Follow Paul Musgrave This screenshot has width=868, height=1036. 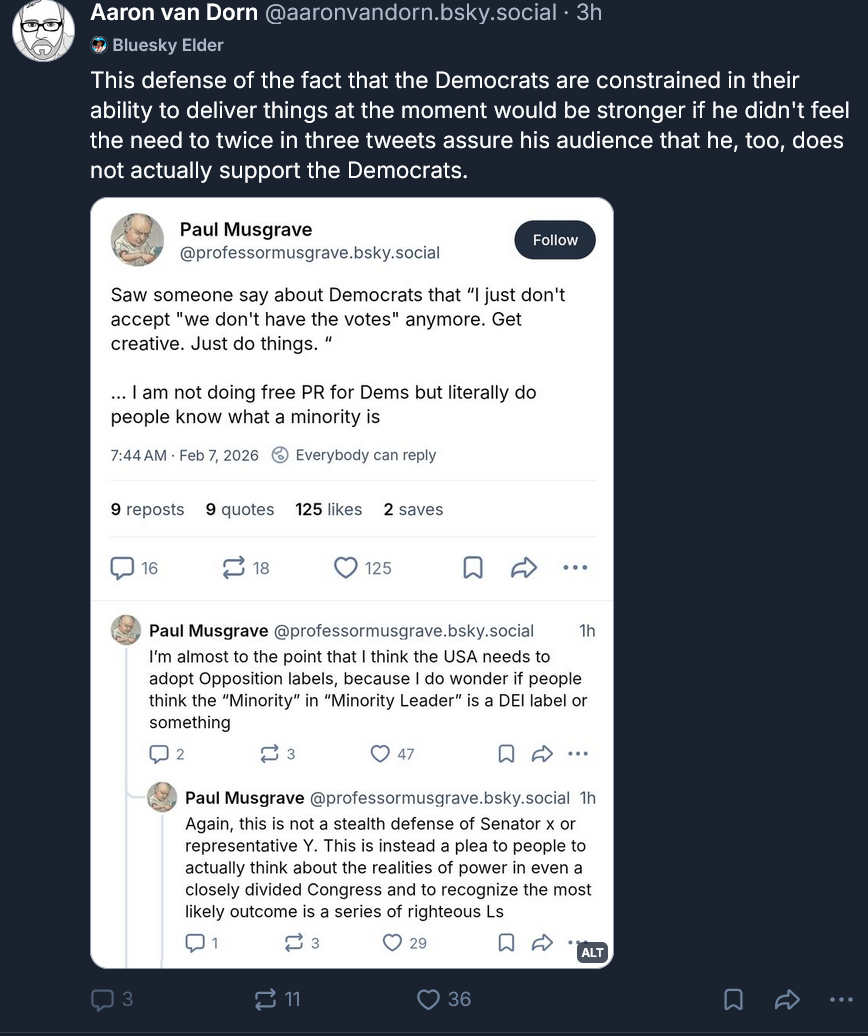click(x=555, y=240)
